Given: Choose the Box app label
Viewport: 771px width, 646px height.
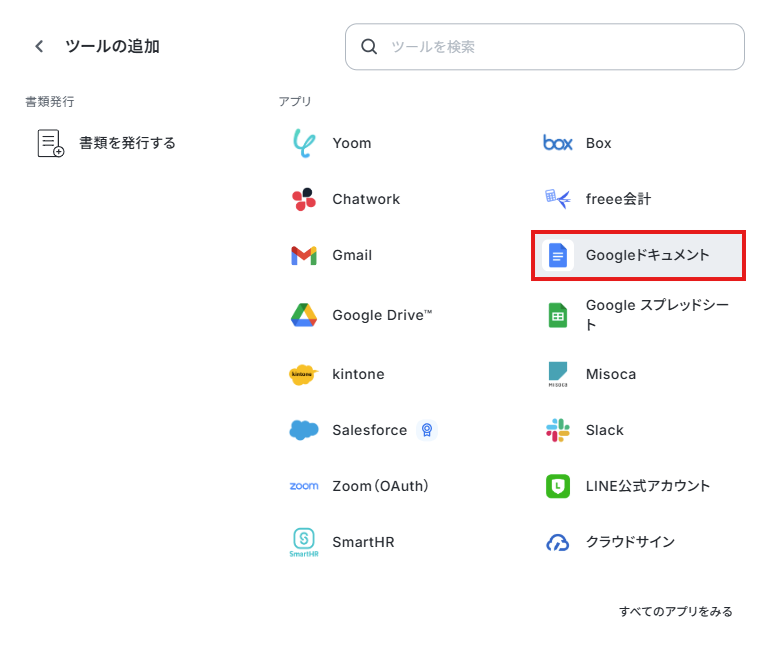Looking at the screenshot, I should 598,143.
